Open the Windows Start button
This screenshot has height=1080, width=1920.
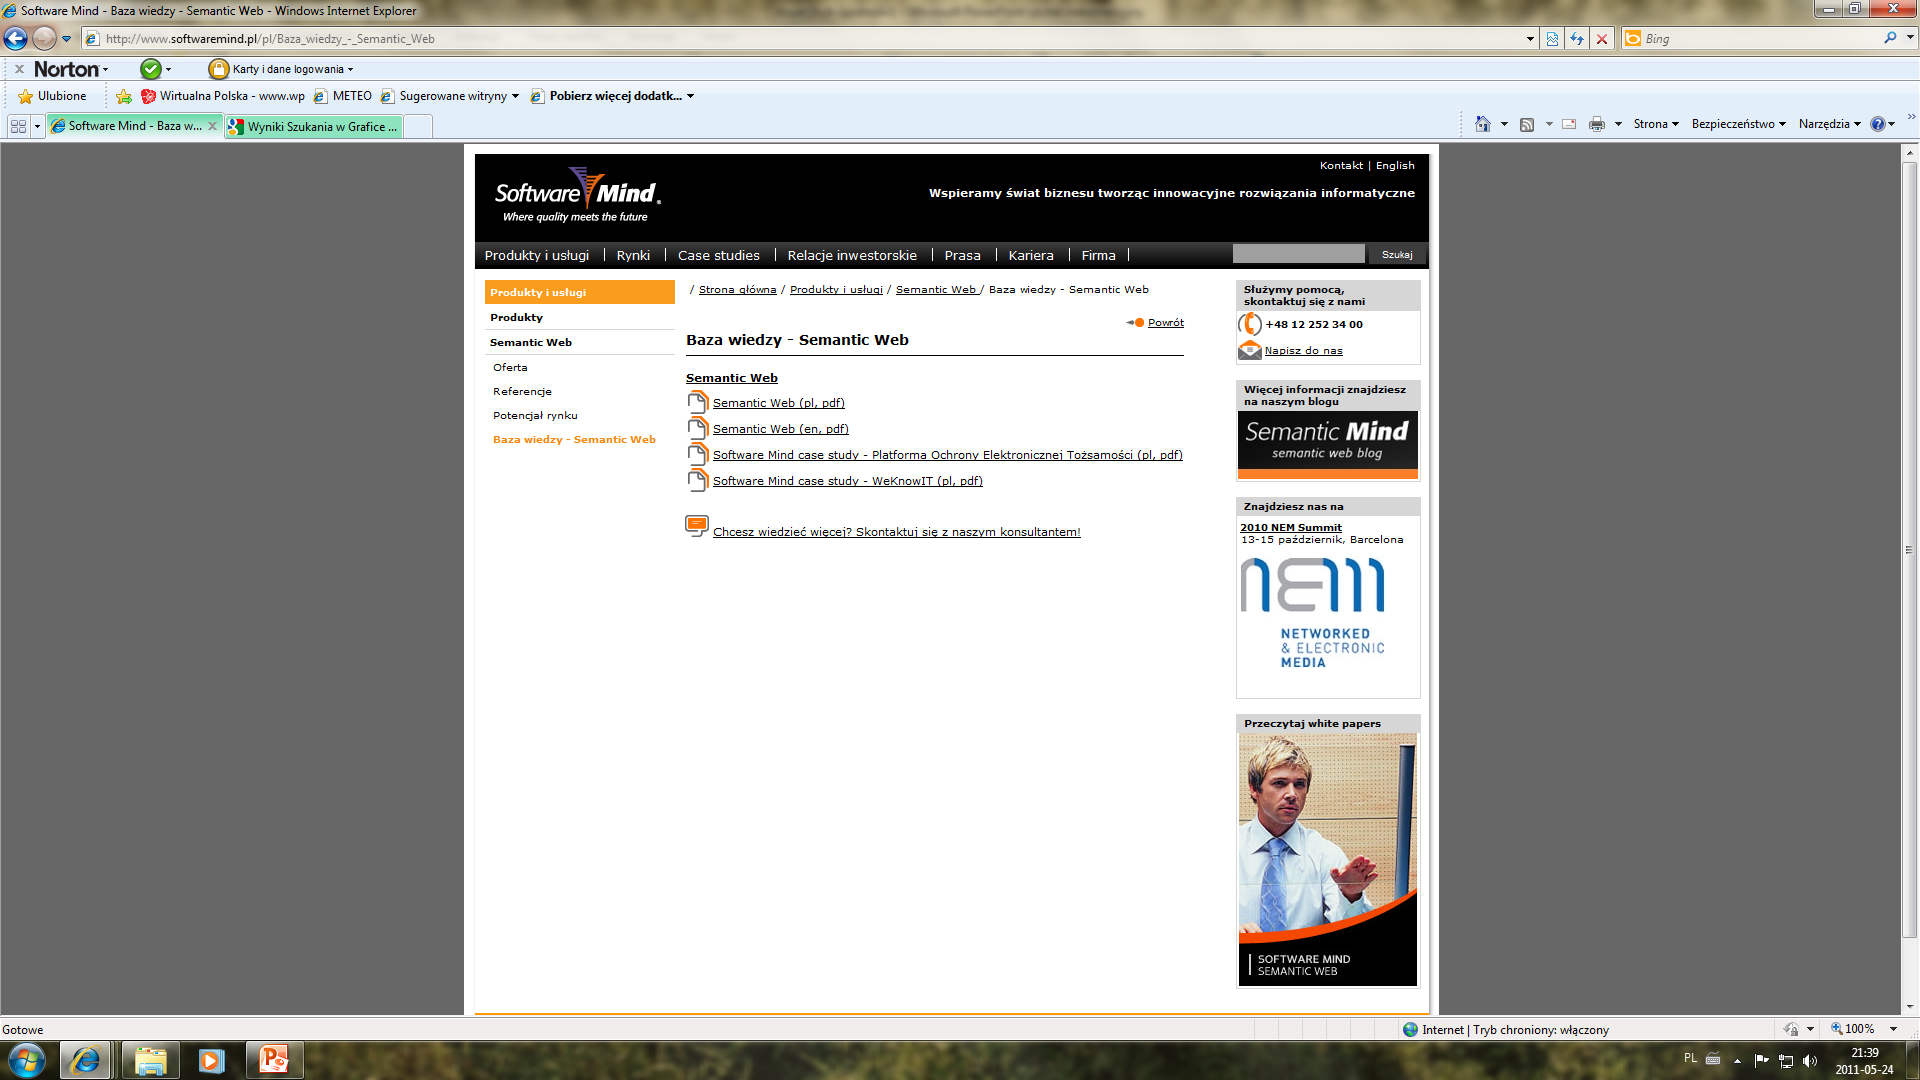point(26,1060)
